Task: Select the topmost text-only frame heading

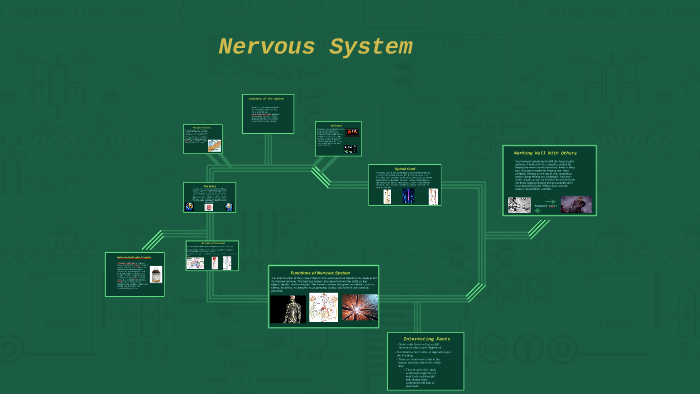Action: tap(267, 99)
